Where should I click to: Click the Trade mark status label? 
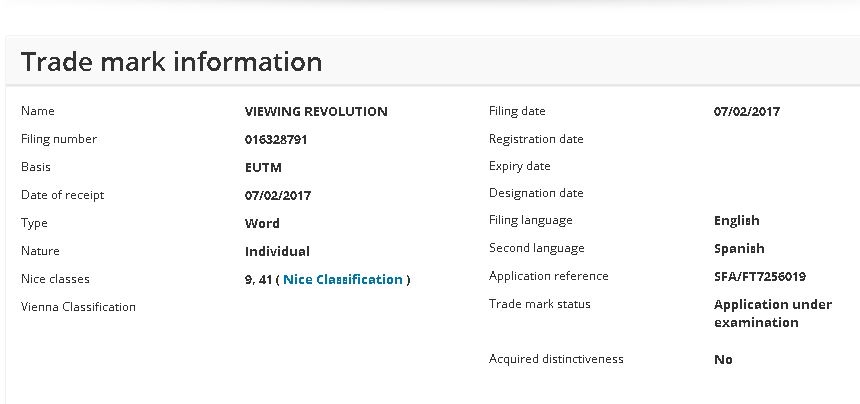click(540, 304)
